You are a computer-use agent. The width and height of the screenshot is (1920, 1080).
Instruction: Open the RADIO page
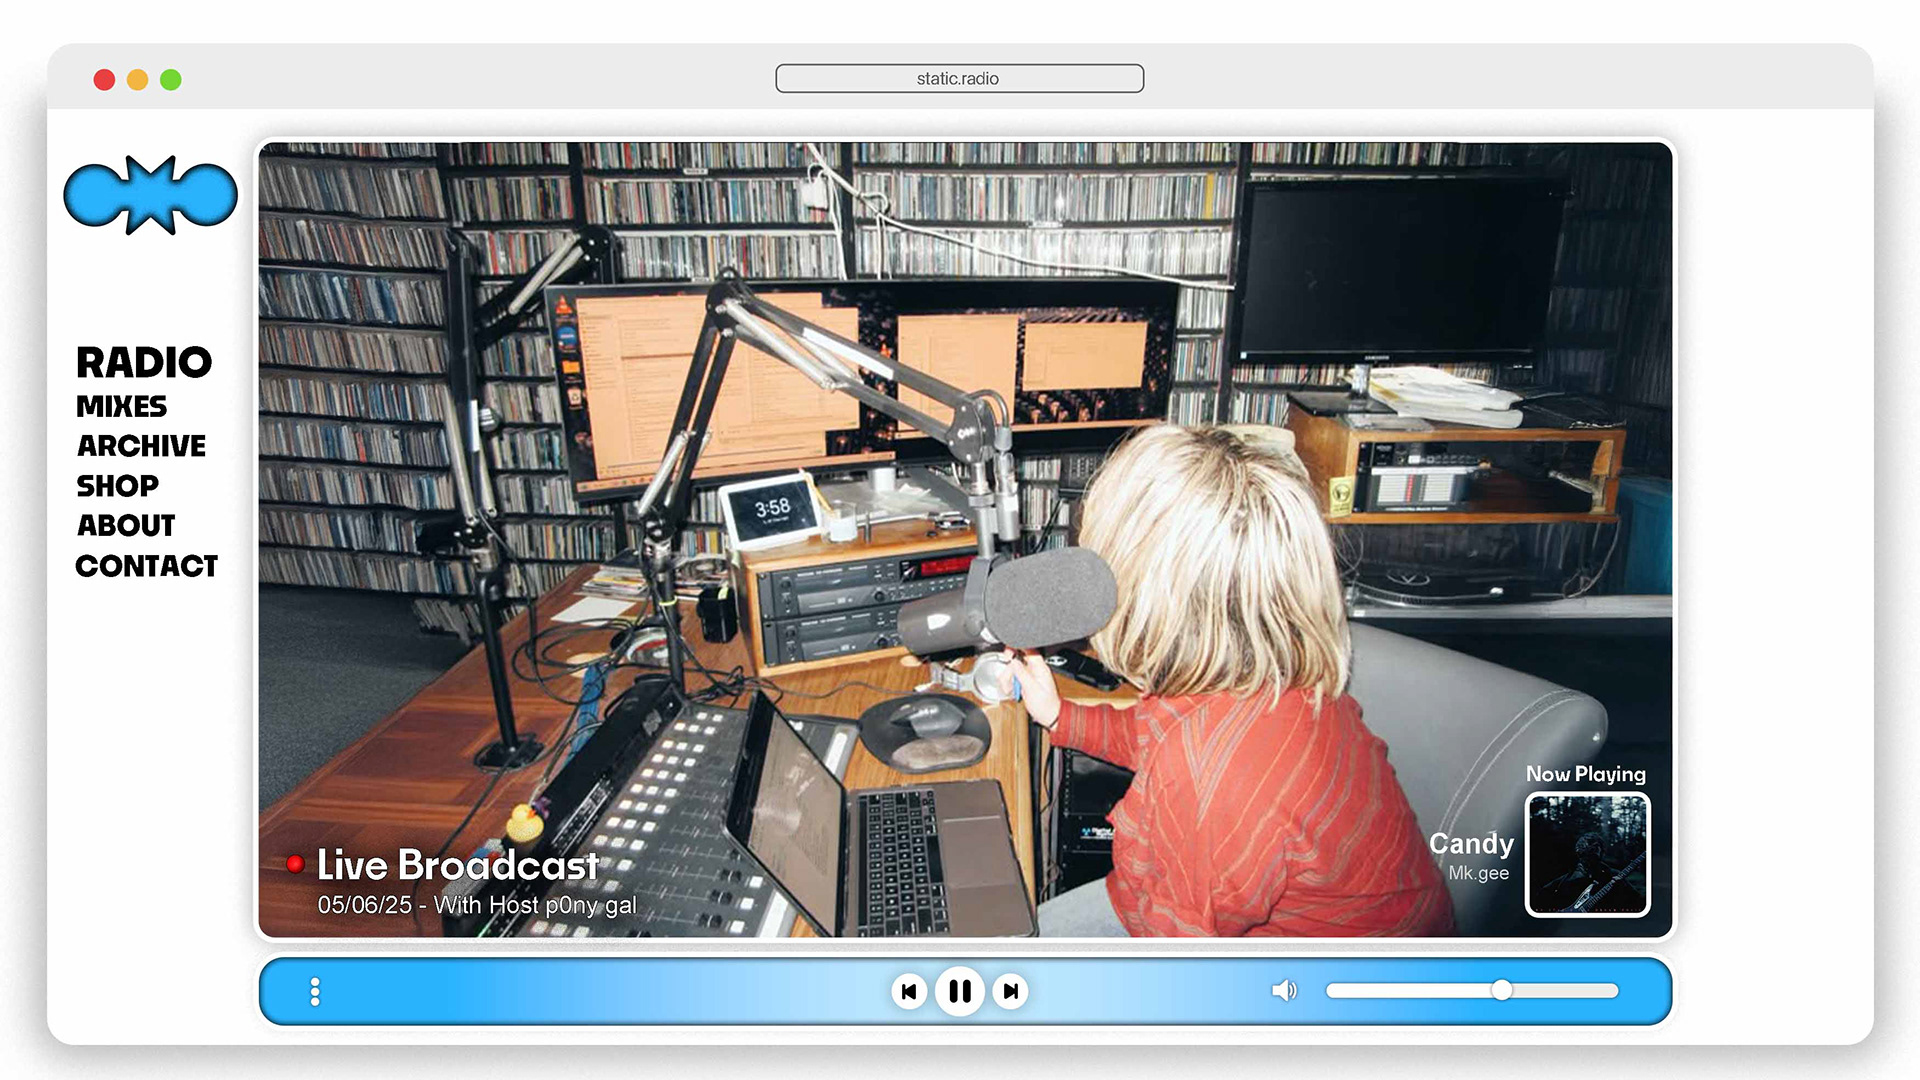pos(144,362)
